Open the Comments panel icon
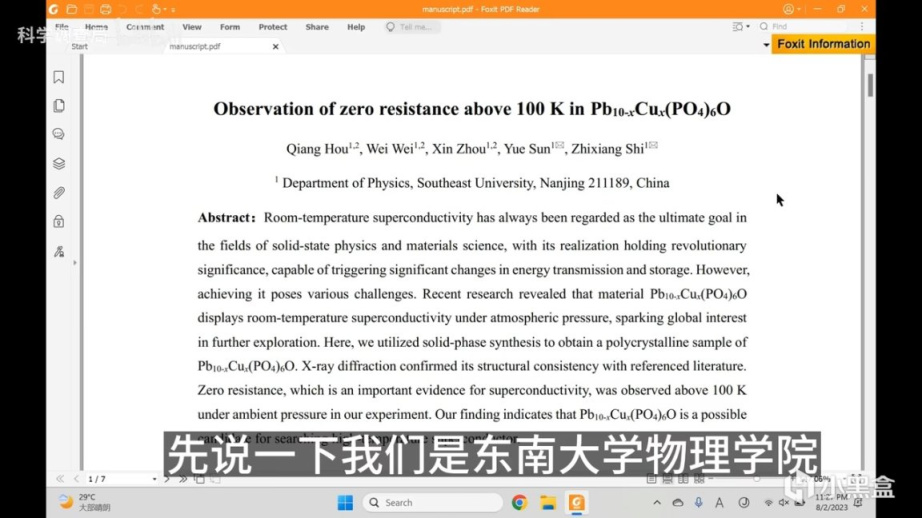Image resolution: width=922 pixels, height=518 pixels. click(59, 135)
